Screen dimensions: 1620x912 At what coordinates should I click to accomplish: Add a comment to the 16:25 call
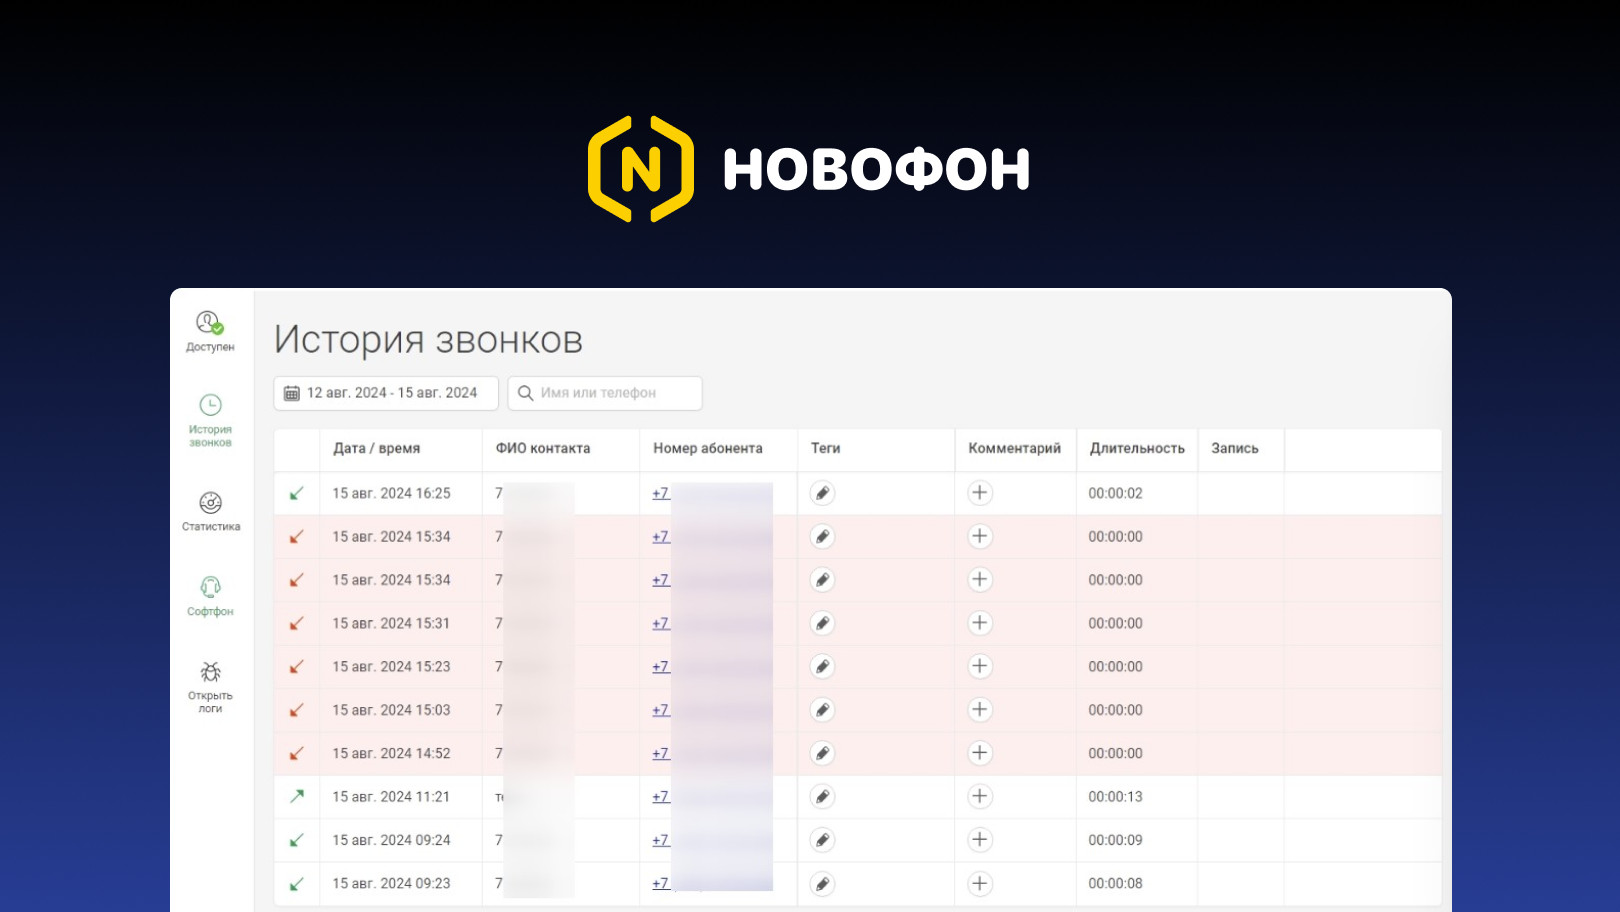click(x=980, y=493)
